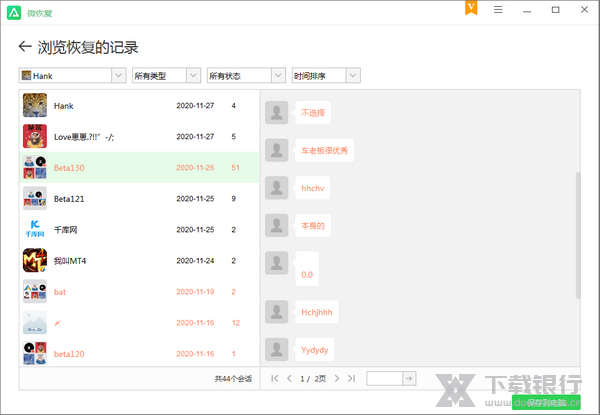The image size is (600, 415).
Task: Click the bat group avatar
Action: click(35, 291)
